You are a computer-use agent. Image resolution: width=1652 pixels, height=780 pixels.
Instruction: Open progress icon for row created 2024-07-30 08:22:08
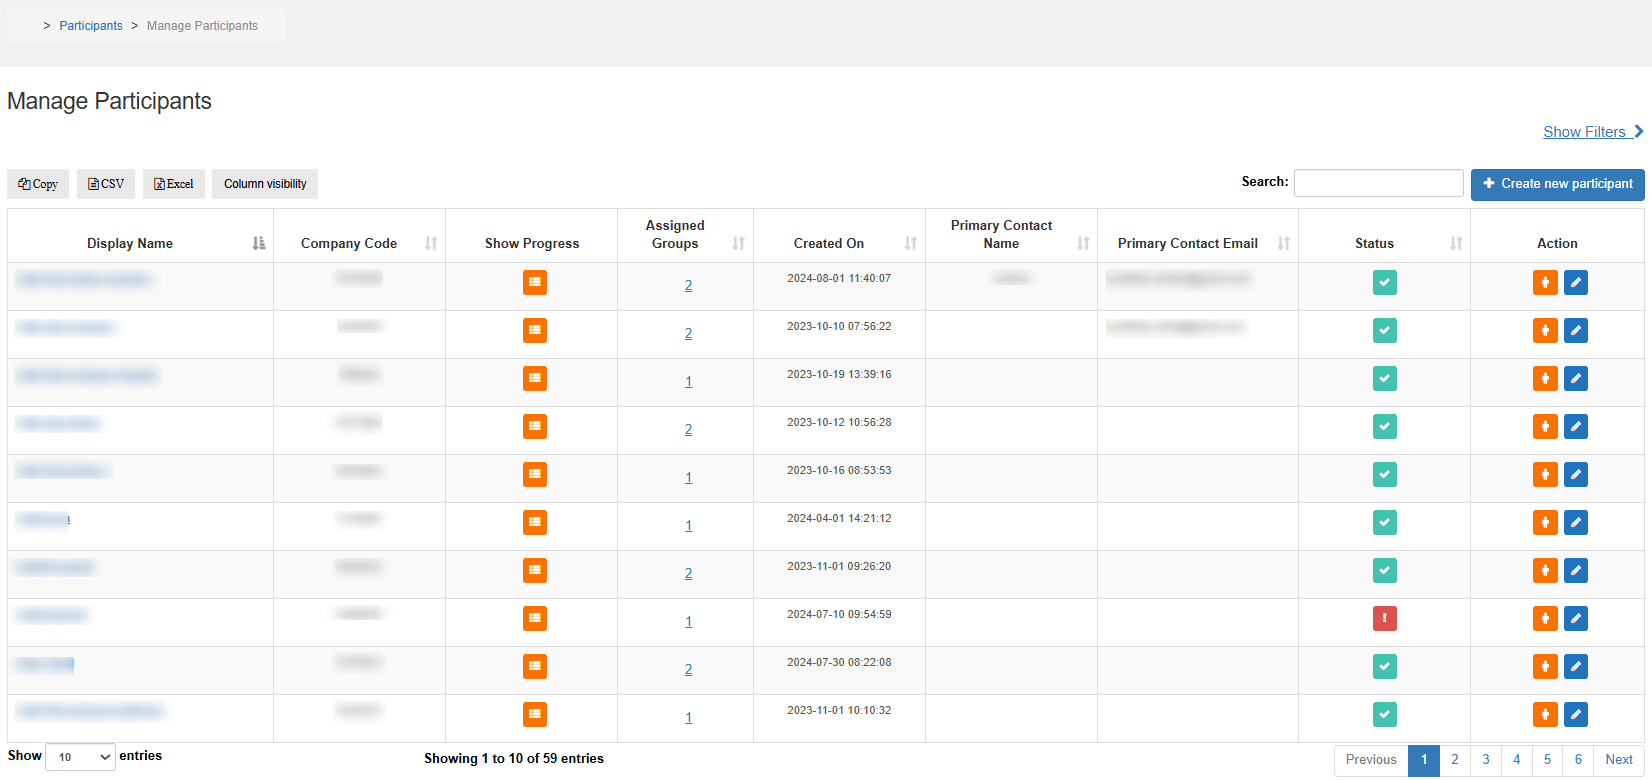click(x=535, y=667)
